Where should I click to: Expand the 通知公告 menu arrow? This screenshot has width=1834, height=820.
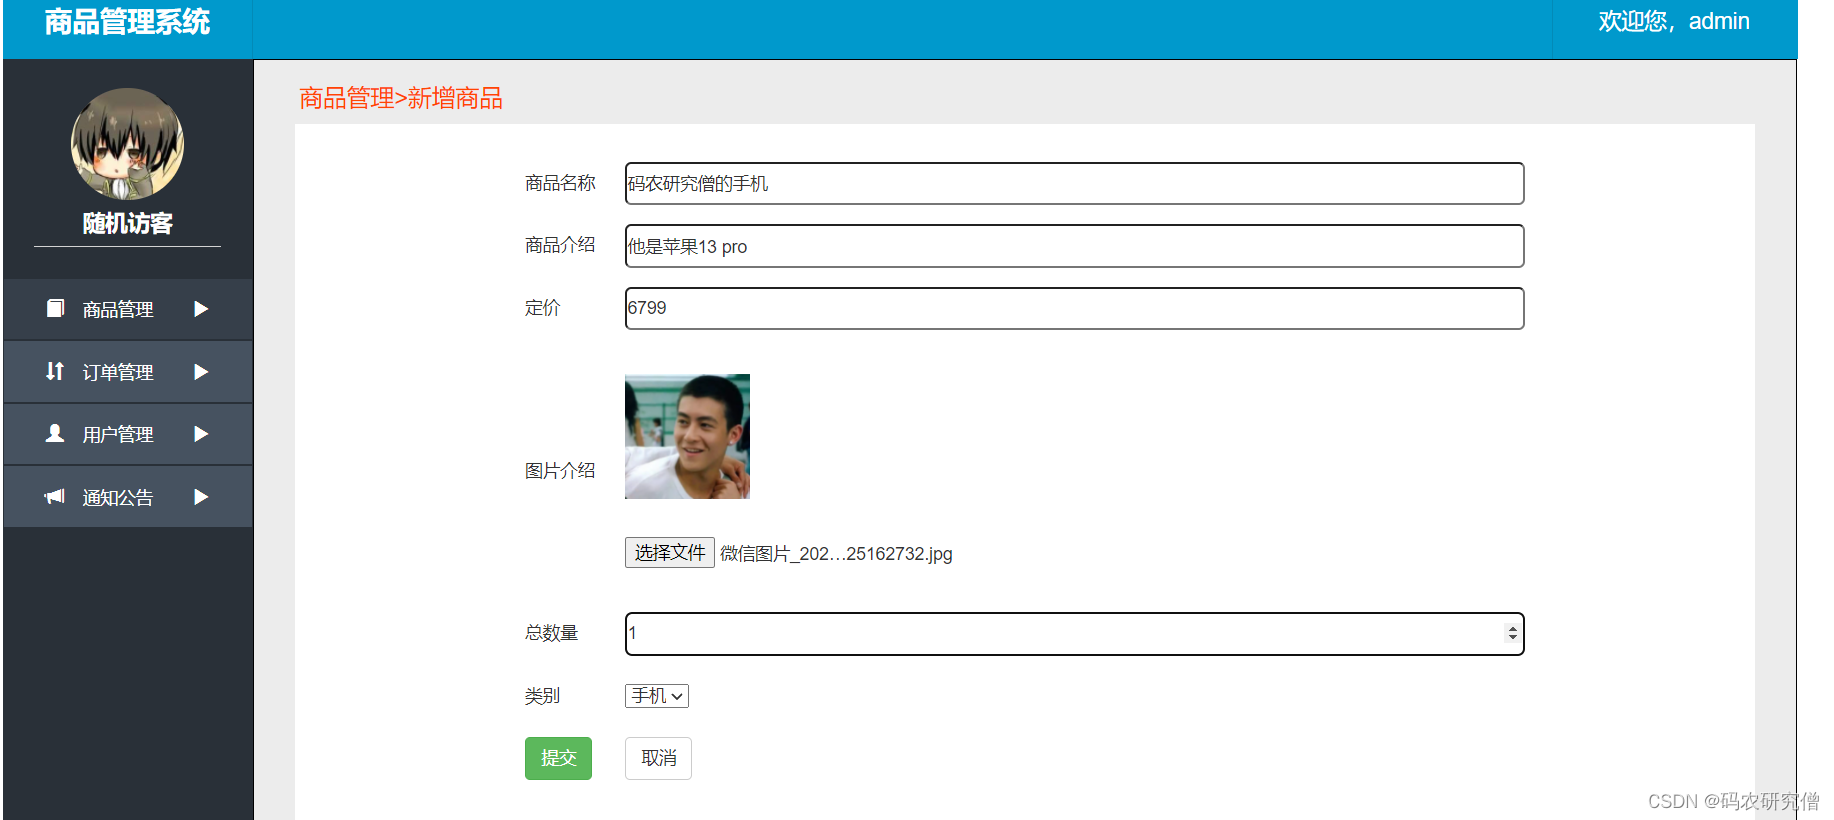tap(201, 497)
